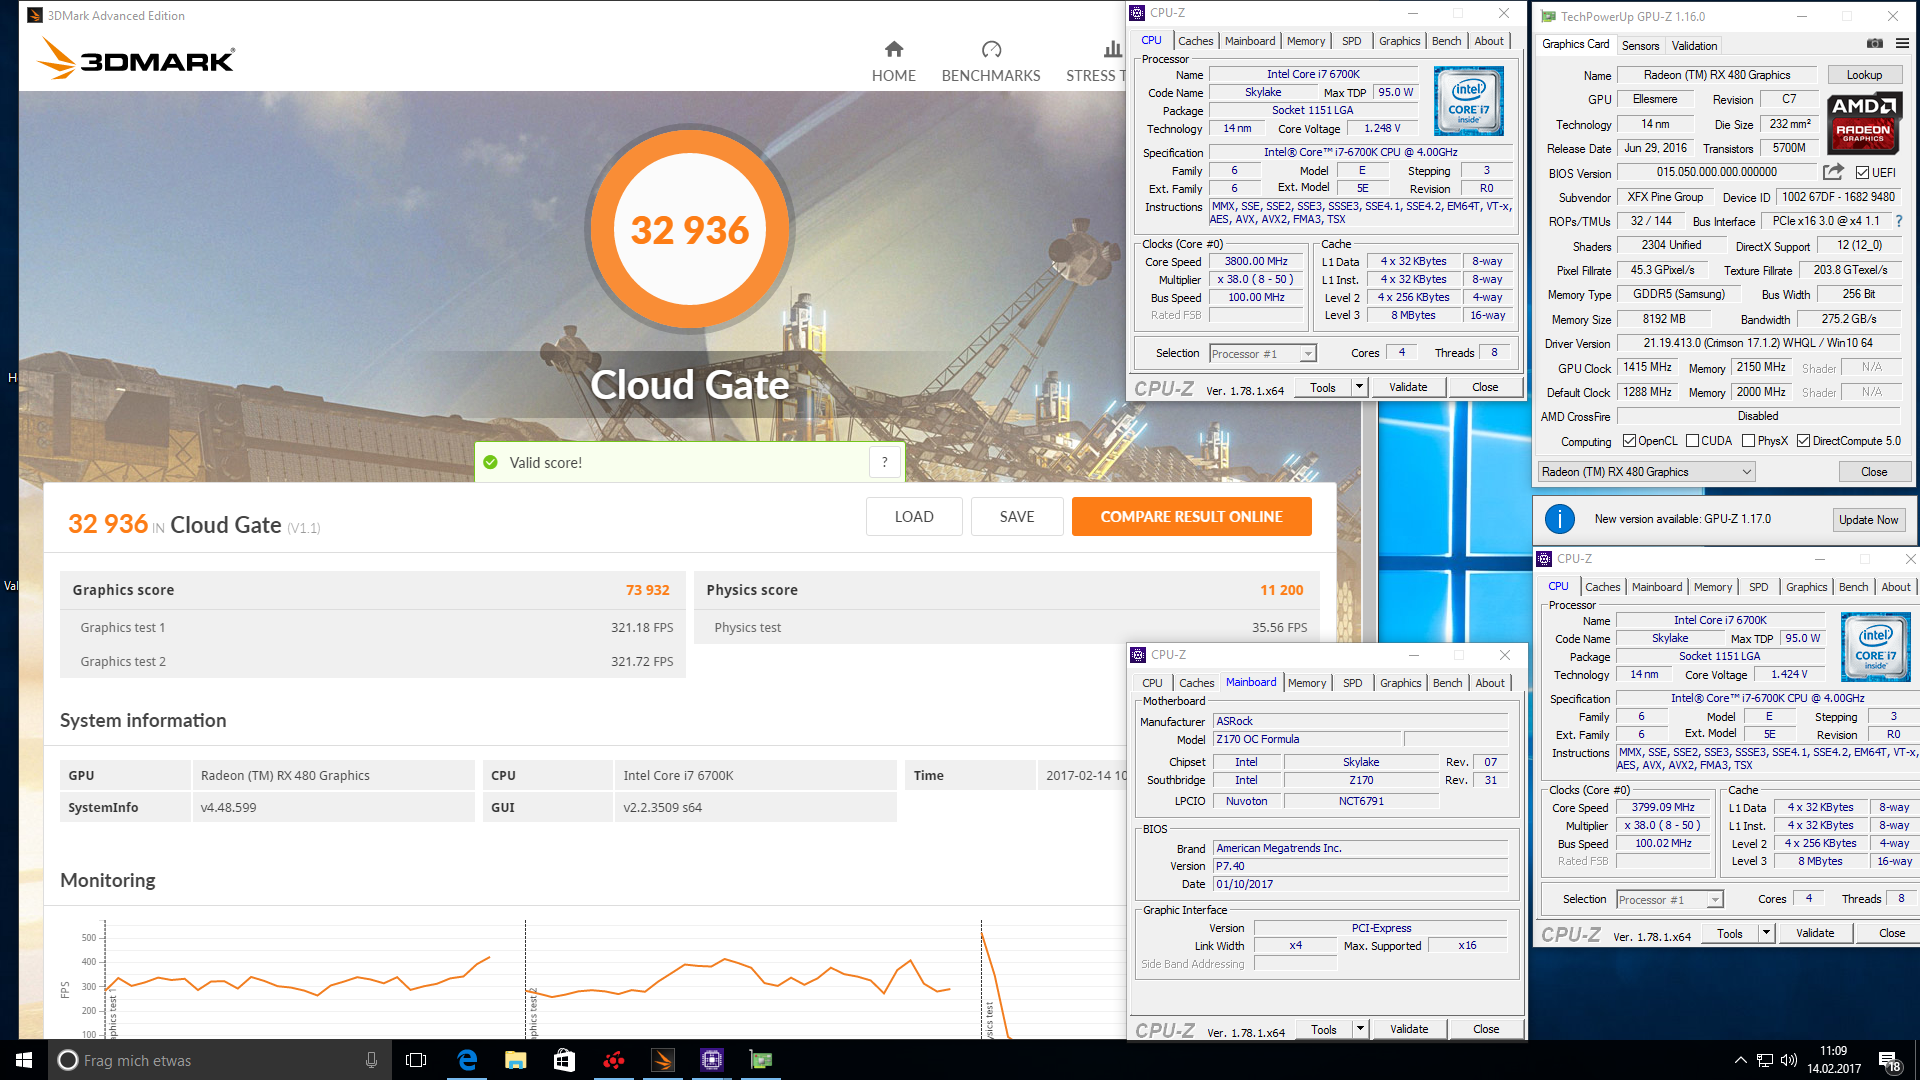Click Tools button in Mainboard CPU-Z window
The image size is (1920, 1080).
coord(1323,1029)
